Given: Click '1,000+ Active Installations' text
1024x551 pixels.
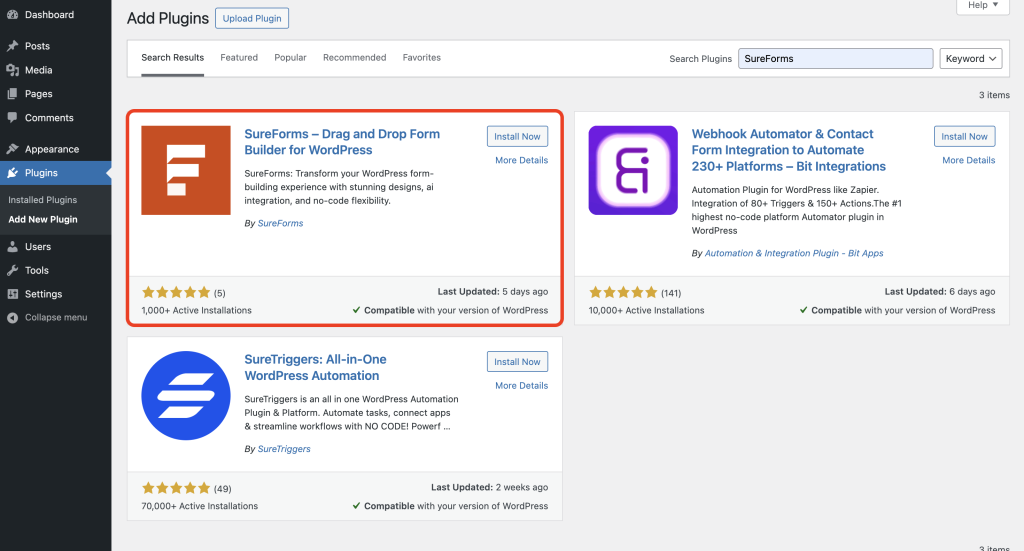Looking at the screenshot, I should point(197,310).
